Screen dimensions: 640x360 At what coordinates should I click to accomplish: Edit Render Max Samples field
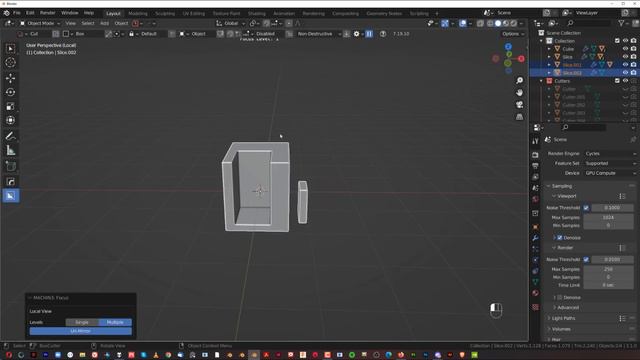[x=608, y=269]
